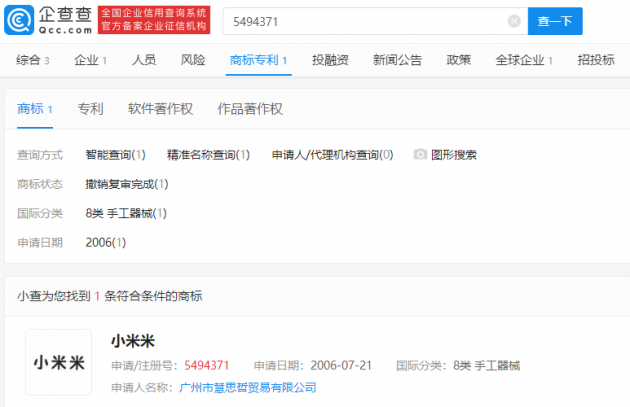630x407 pixels.
Task: Select the 商标专利 tab
Action: point(258,60)
